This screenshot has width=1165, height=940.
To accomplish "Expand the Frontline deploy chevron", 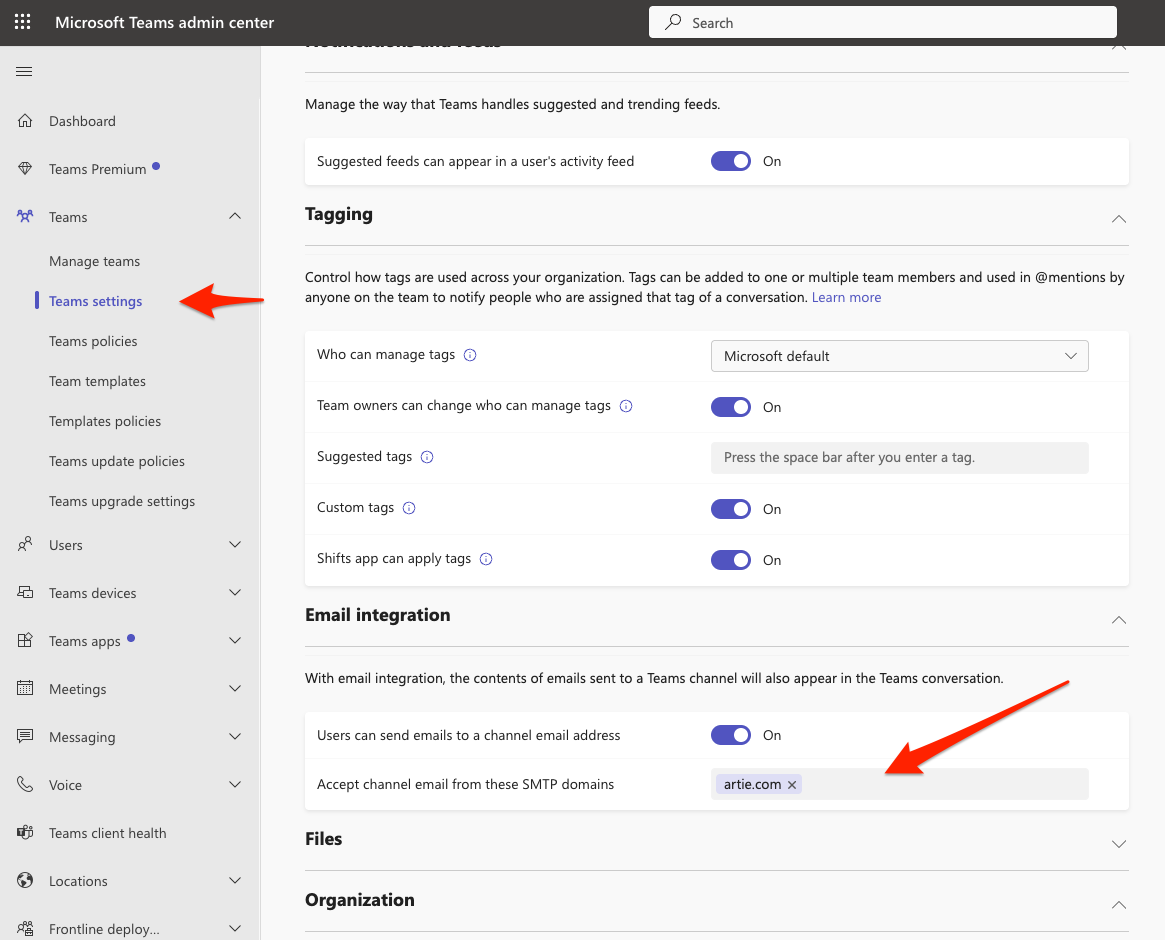I will [235, 928].
